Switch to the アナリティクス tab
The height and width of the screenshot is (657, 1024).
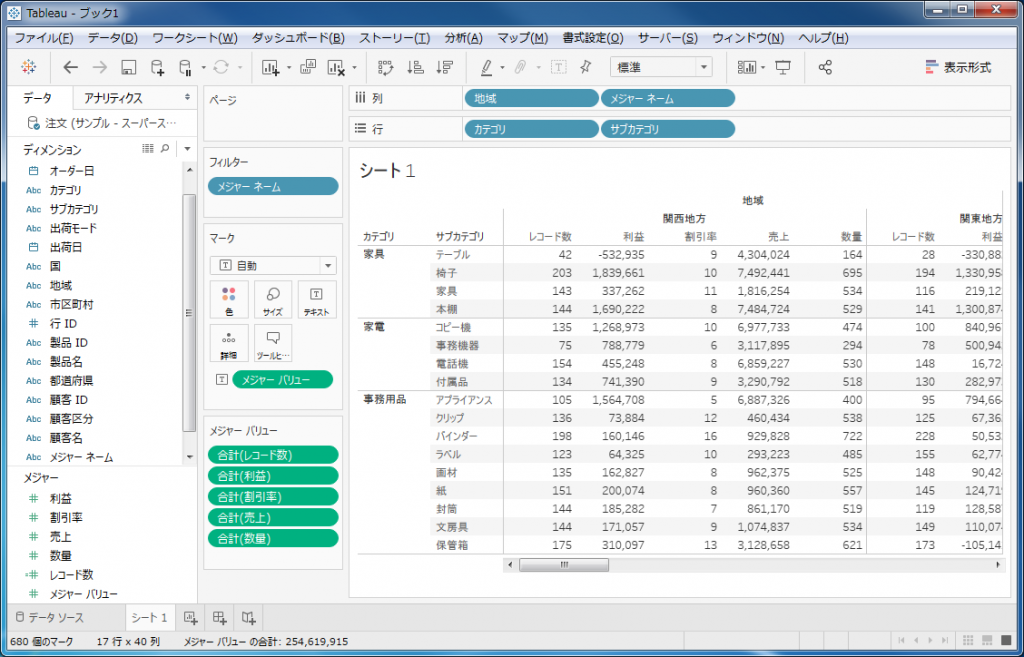pyautogui.click(x=113, y=98)
